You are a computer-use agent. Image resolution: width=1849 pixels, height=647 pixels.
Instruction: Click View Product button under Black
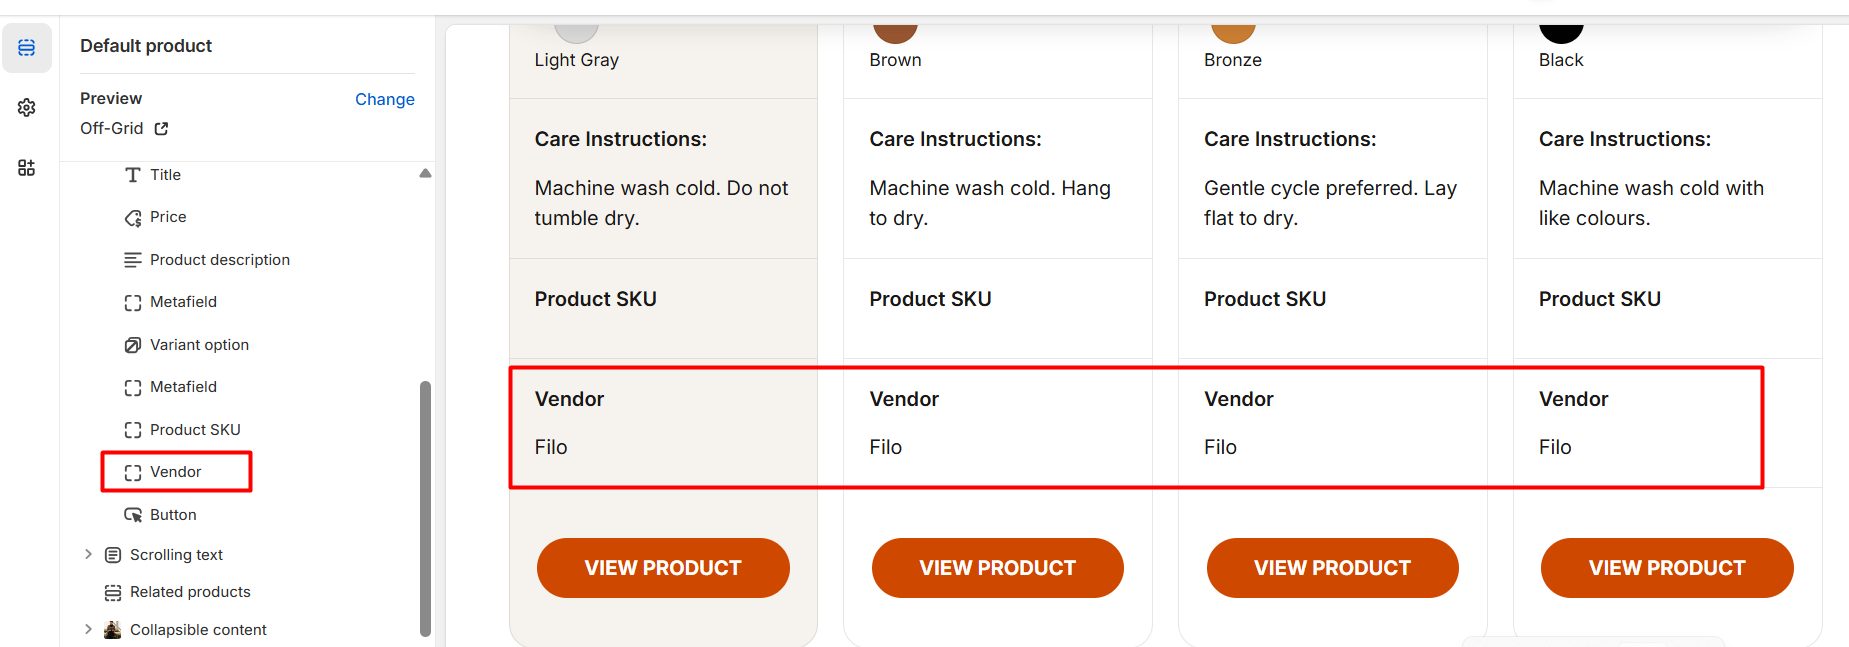[1667, 568]
